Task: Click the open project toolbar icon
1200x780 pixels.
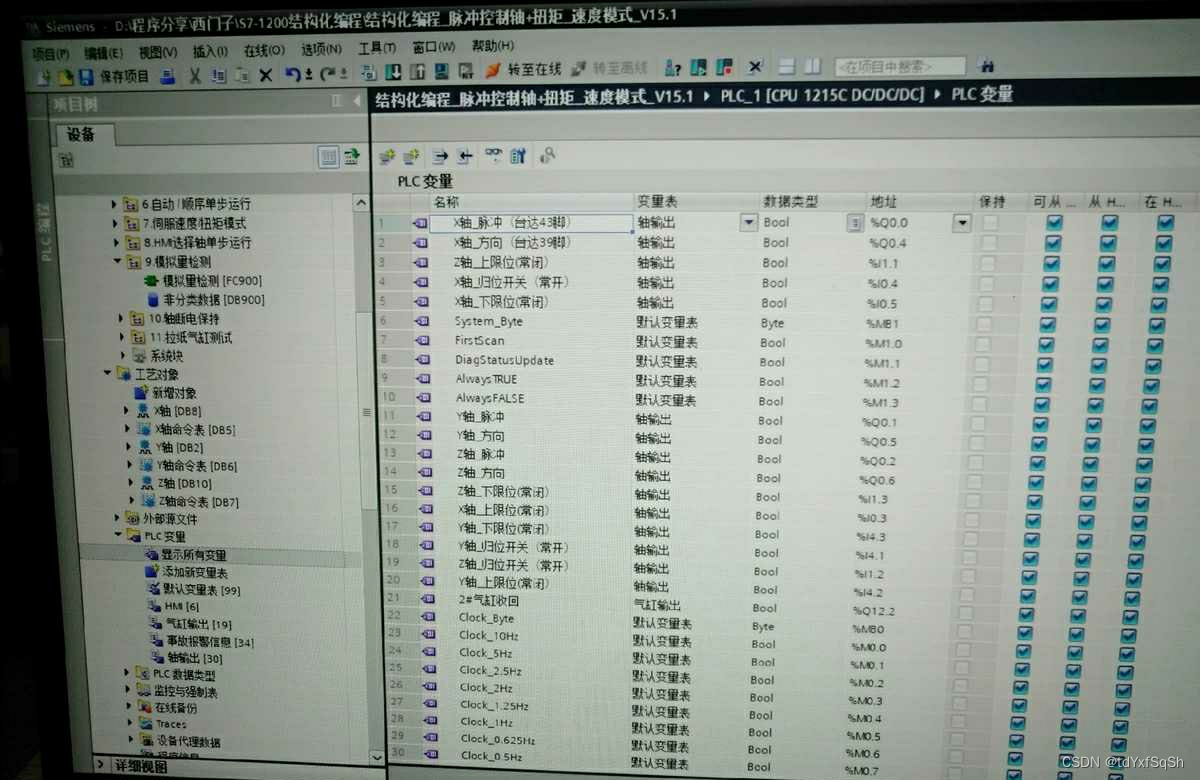Action: 64,75
